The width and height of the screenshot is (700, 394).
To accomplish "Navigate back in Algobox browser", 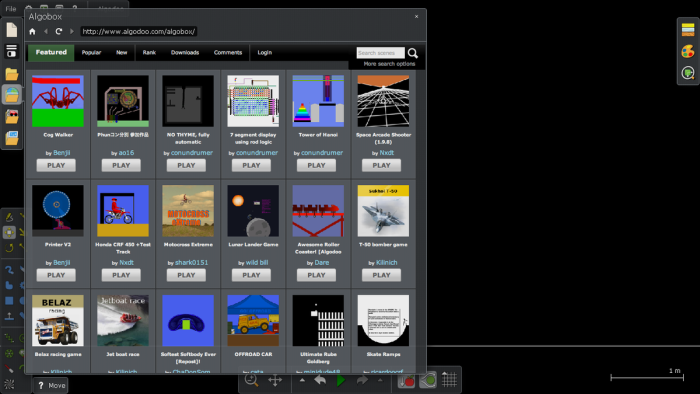I will (x=46, y=31).
